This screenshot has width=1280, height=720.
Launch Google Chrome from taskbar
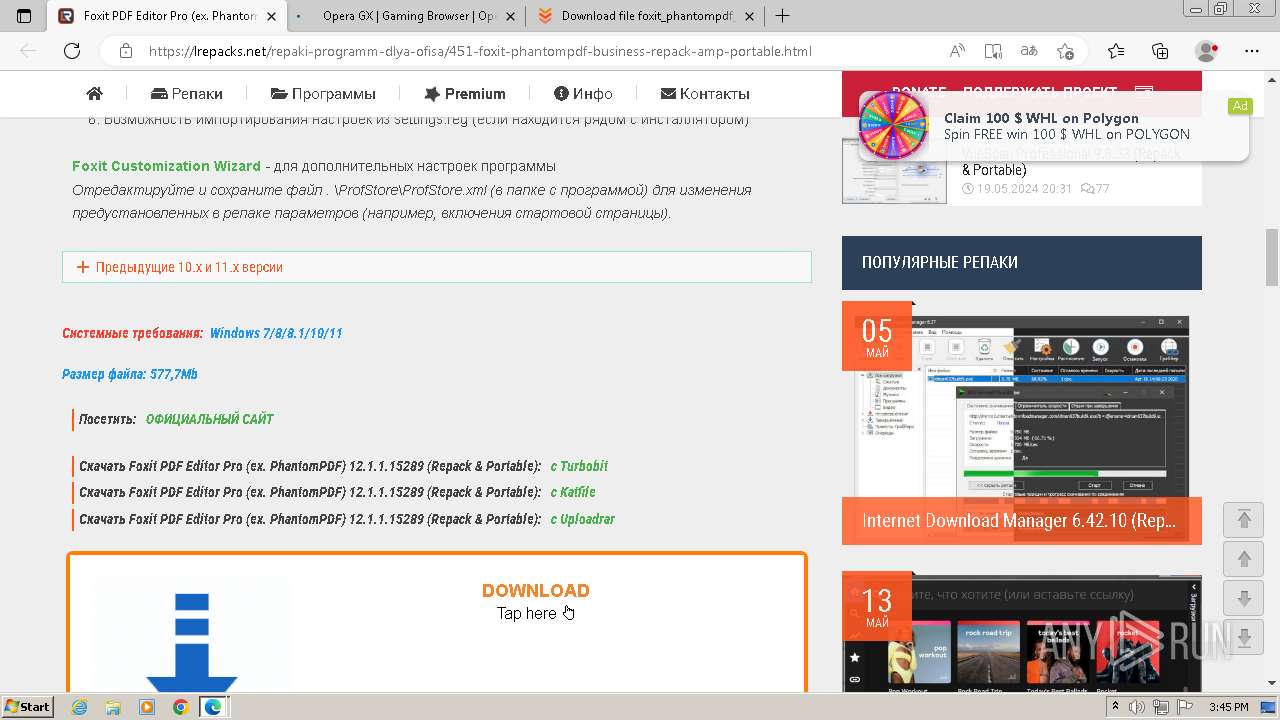pos(180,707)
